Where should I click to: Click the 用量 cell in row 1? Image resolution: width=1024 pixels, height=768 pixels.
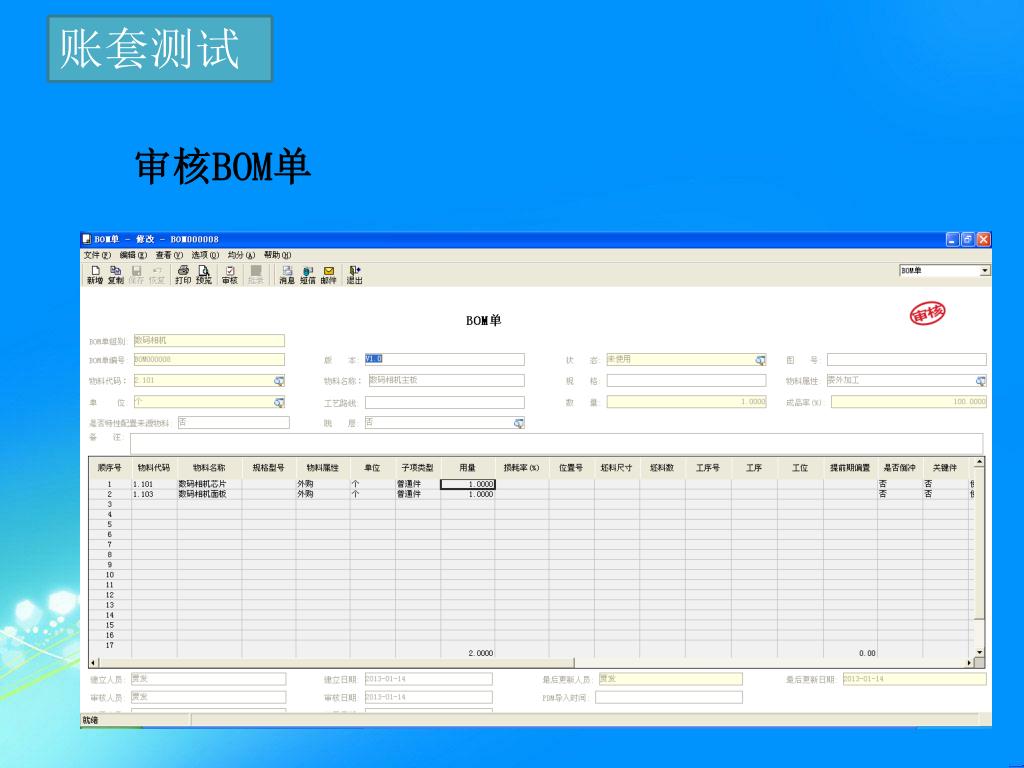468,485
